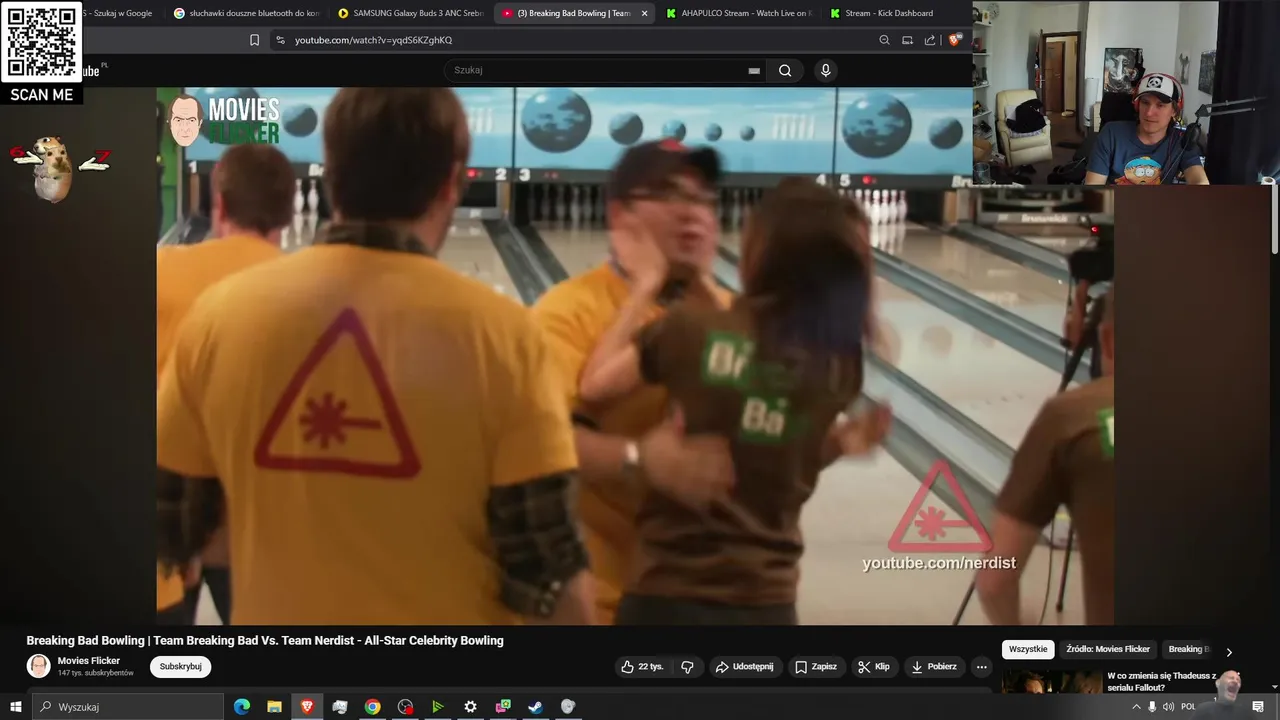
Task: Switch to 'słuchawki douszne bluetooth' Google tab
Action: point(245,13)
